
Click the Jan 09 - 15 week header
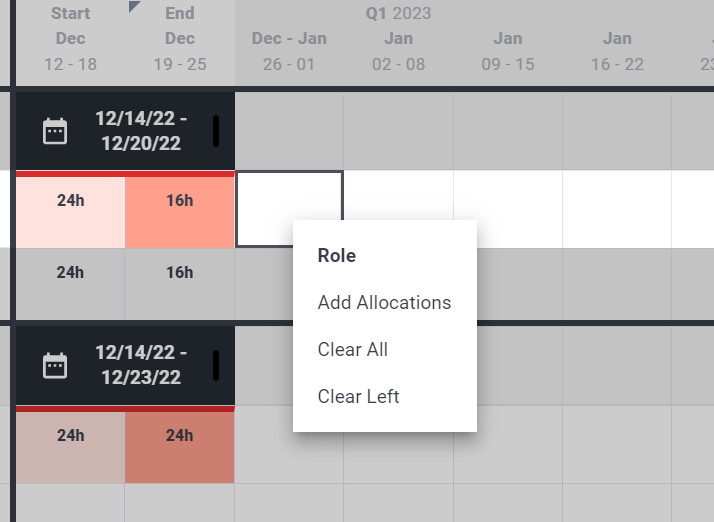pyautogui.click(x=508, y=51)
